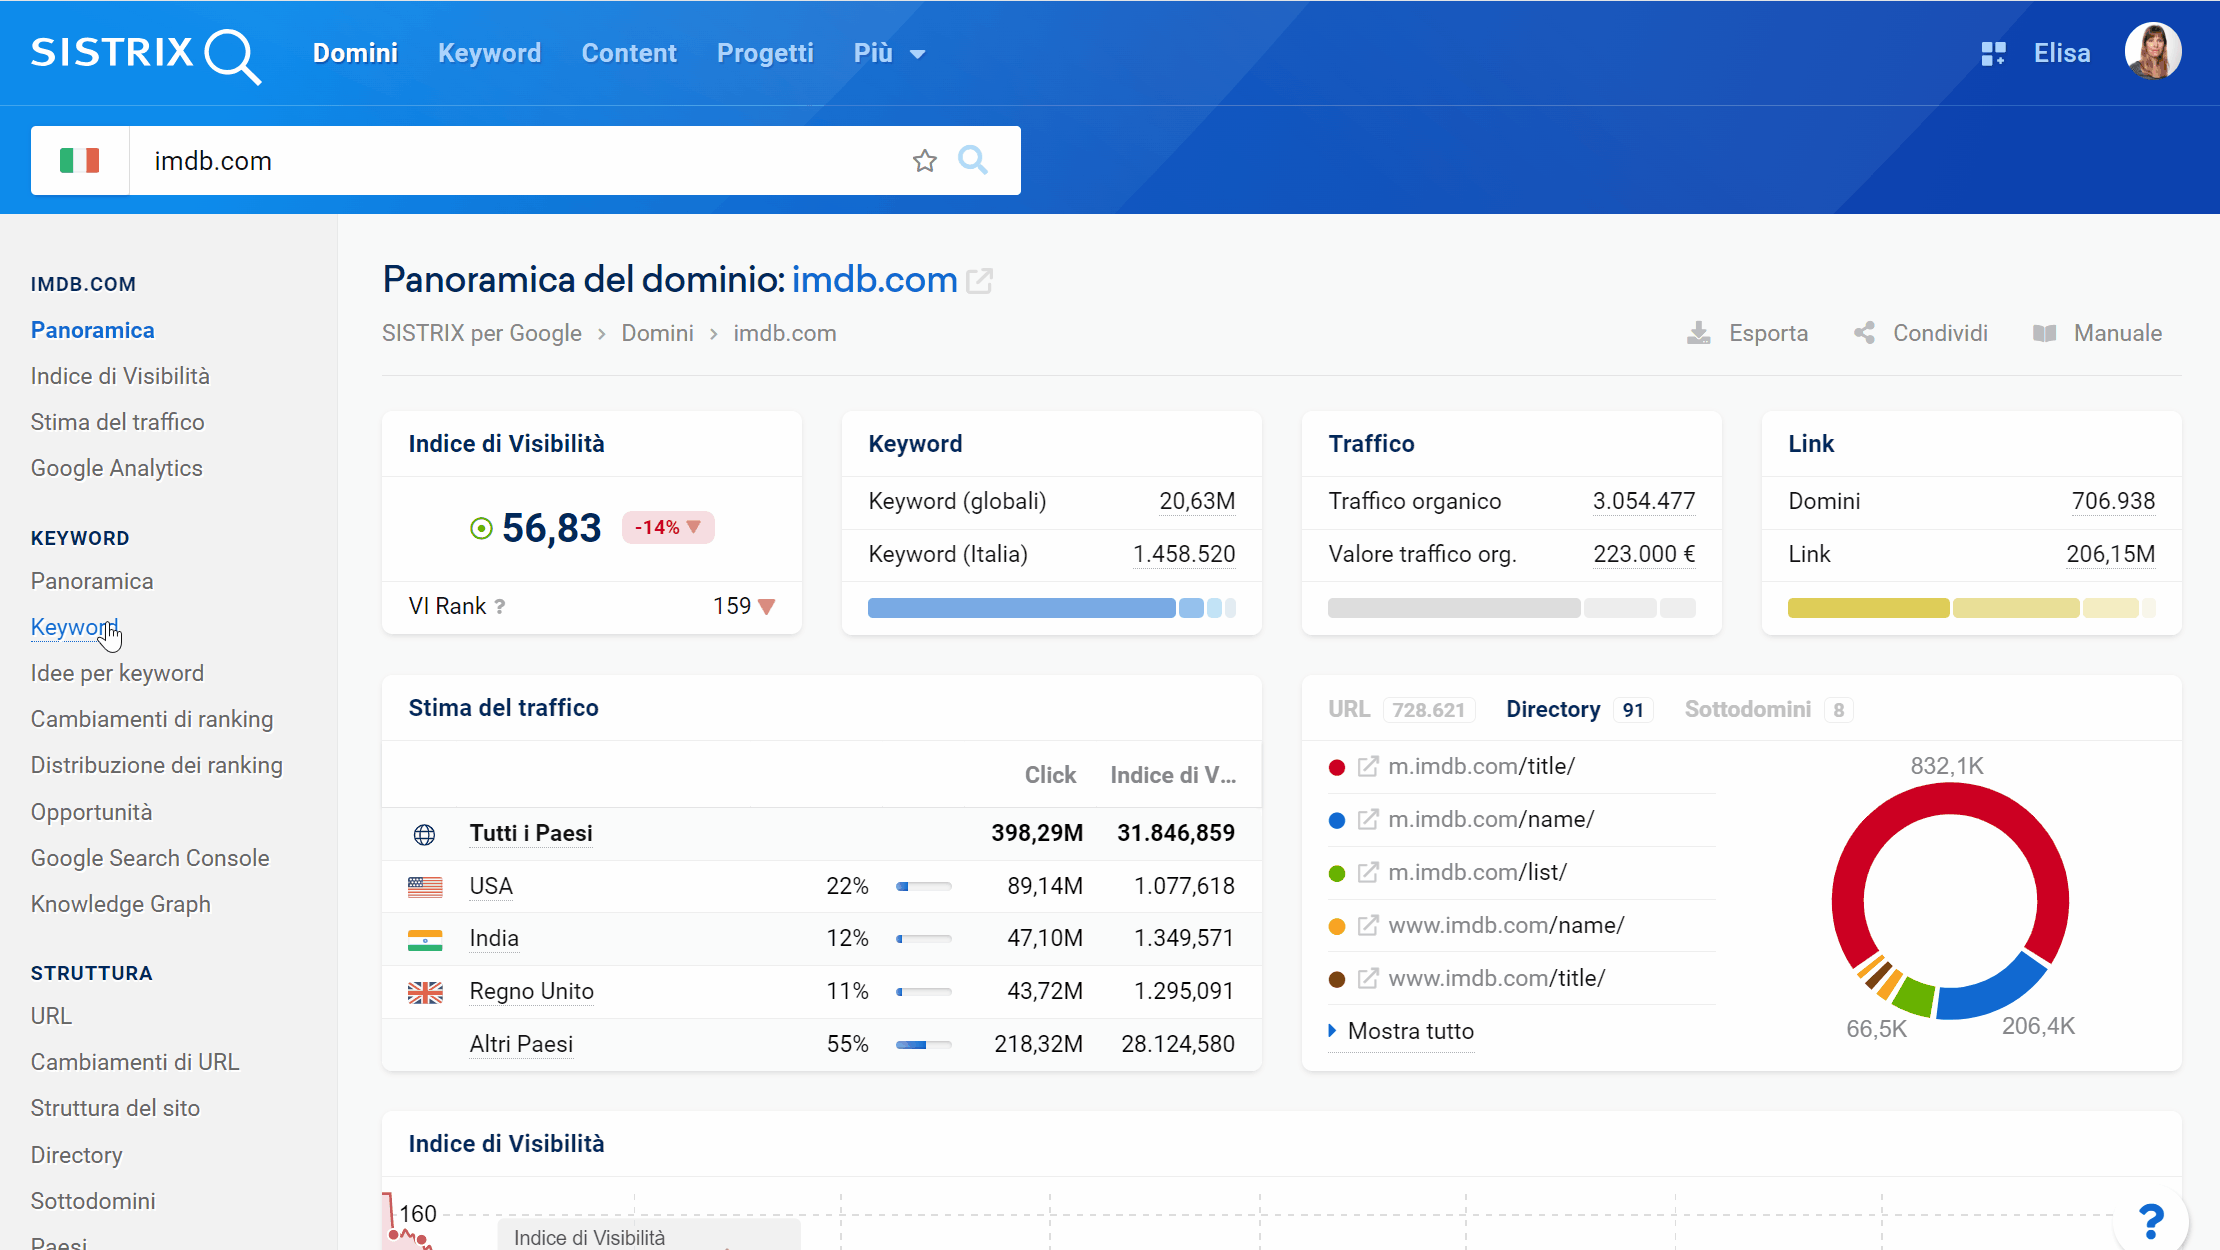The width and height of the screenshot is (2220, 1250).
Task: Click the blue dot of m.imdb.com/name/
Action: point(1337,820)
